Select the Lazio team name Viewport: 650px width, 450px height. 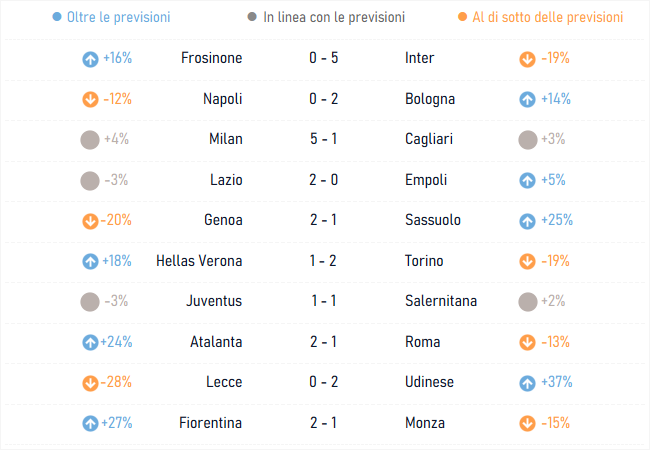click(226, 180)
